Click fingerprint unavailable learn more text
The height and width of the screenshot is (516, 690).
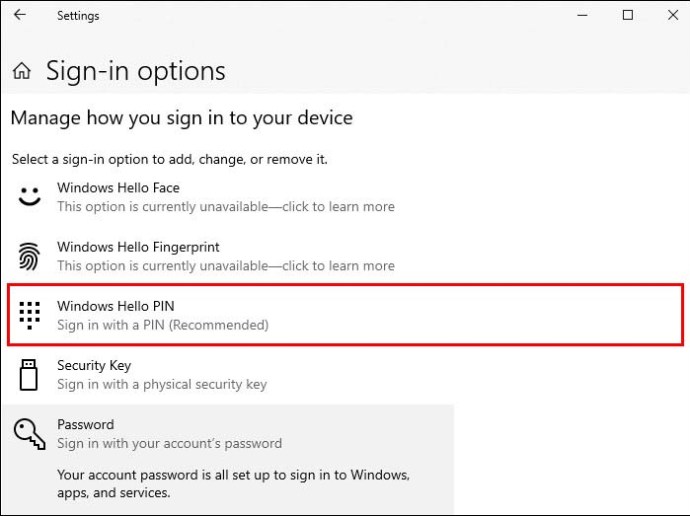226,266
